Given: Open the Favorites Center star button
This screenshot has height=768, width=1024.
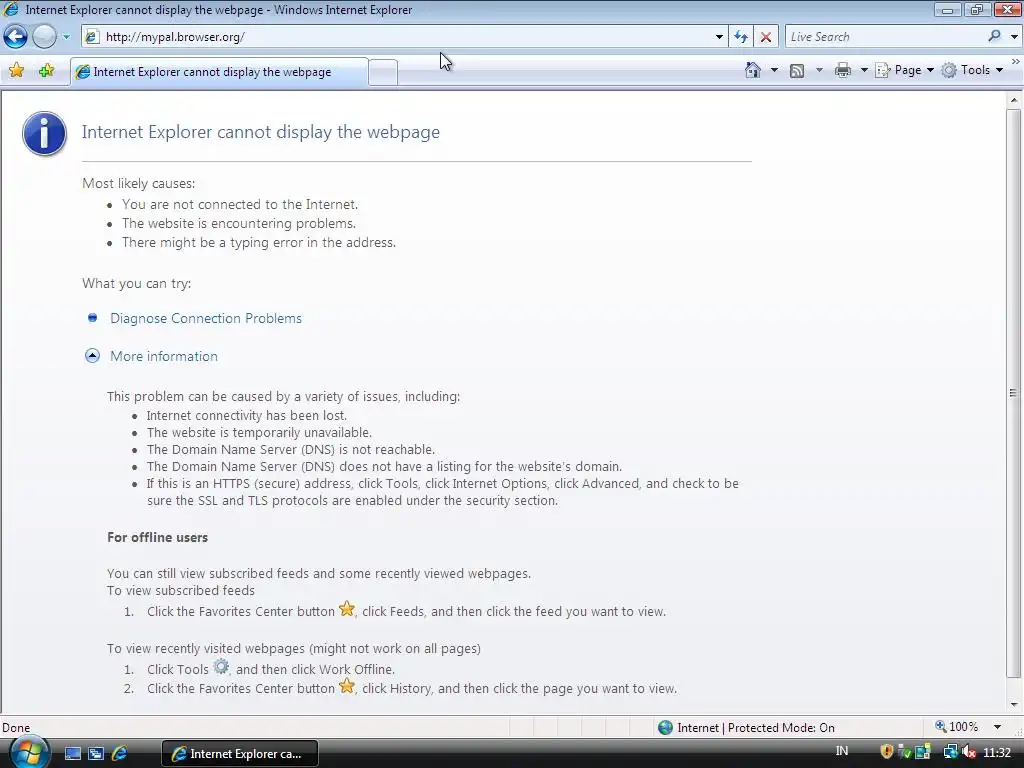Looking at the screenshot, I should (x=16, y=71).
